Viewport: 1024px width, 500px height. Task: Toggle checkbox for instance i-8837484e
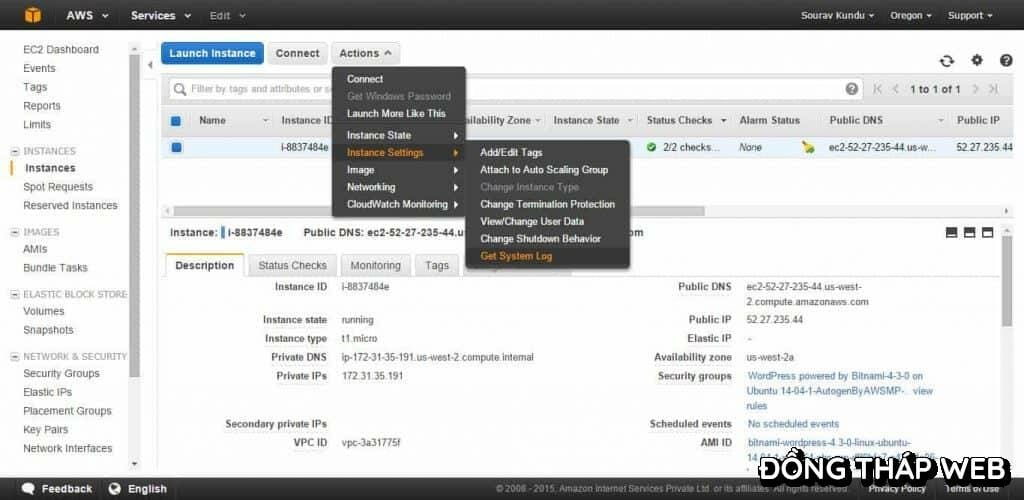[176, 148]
